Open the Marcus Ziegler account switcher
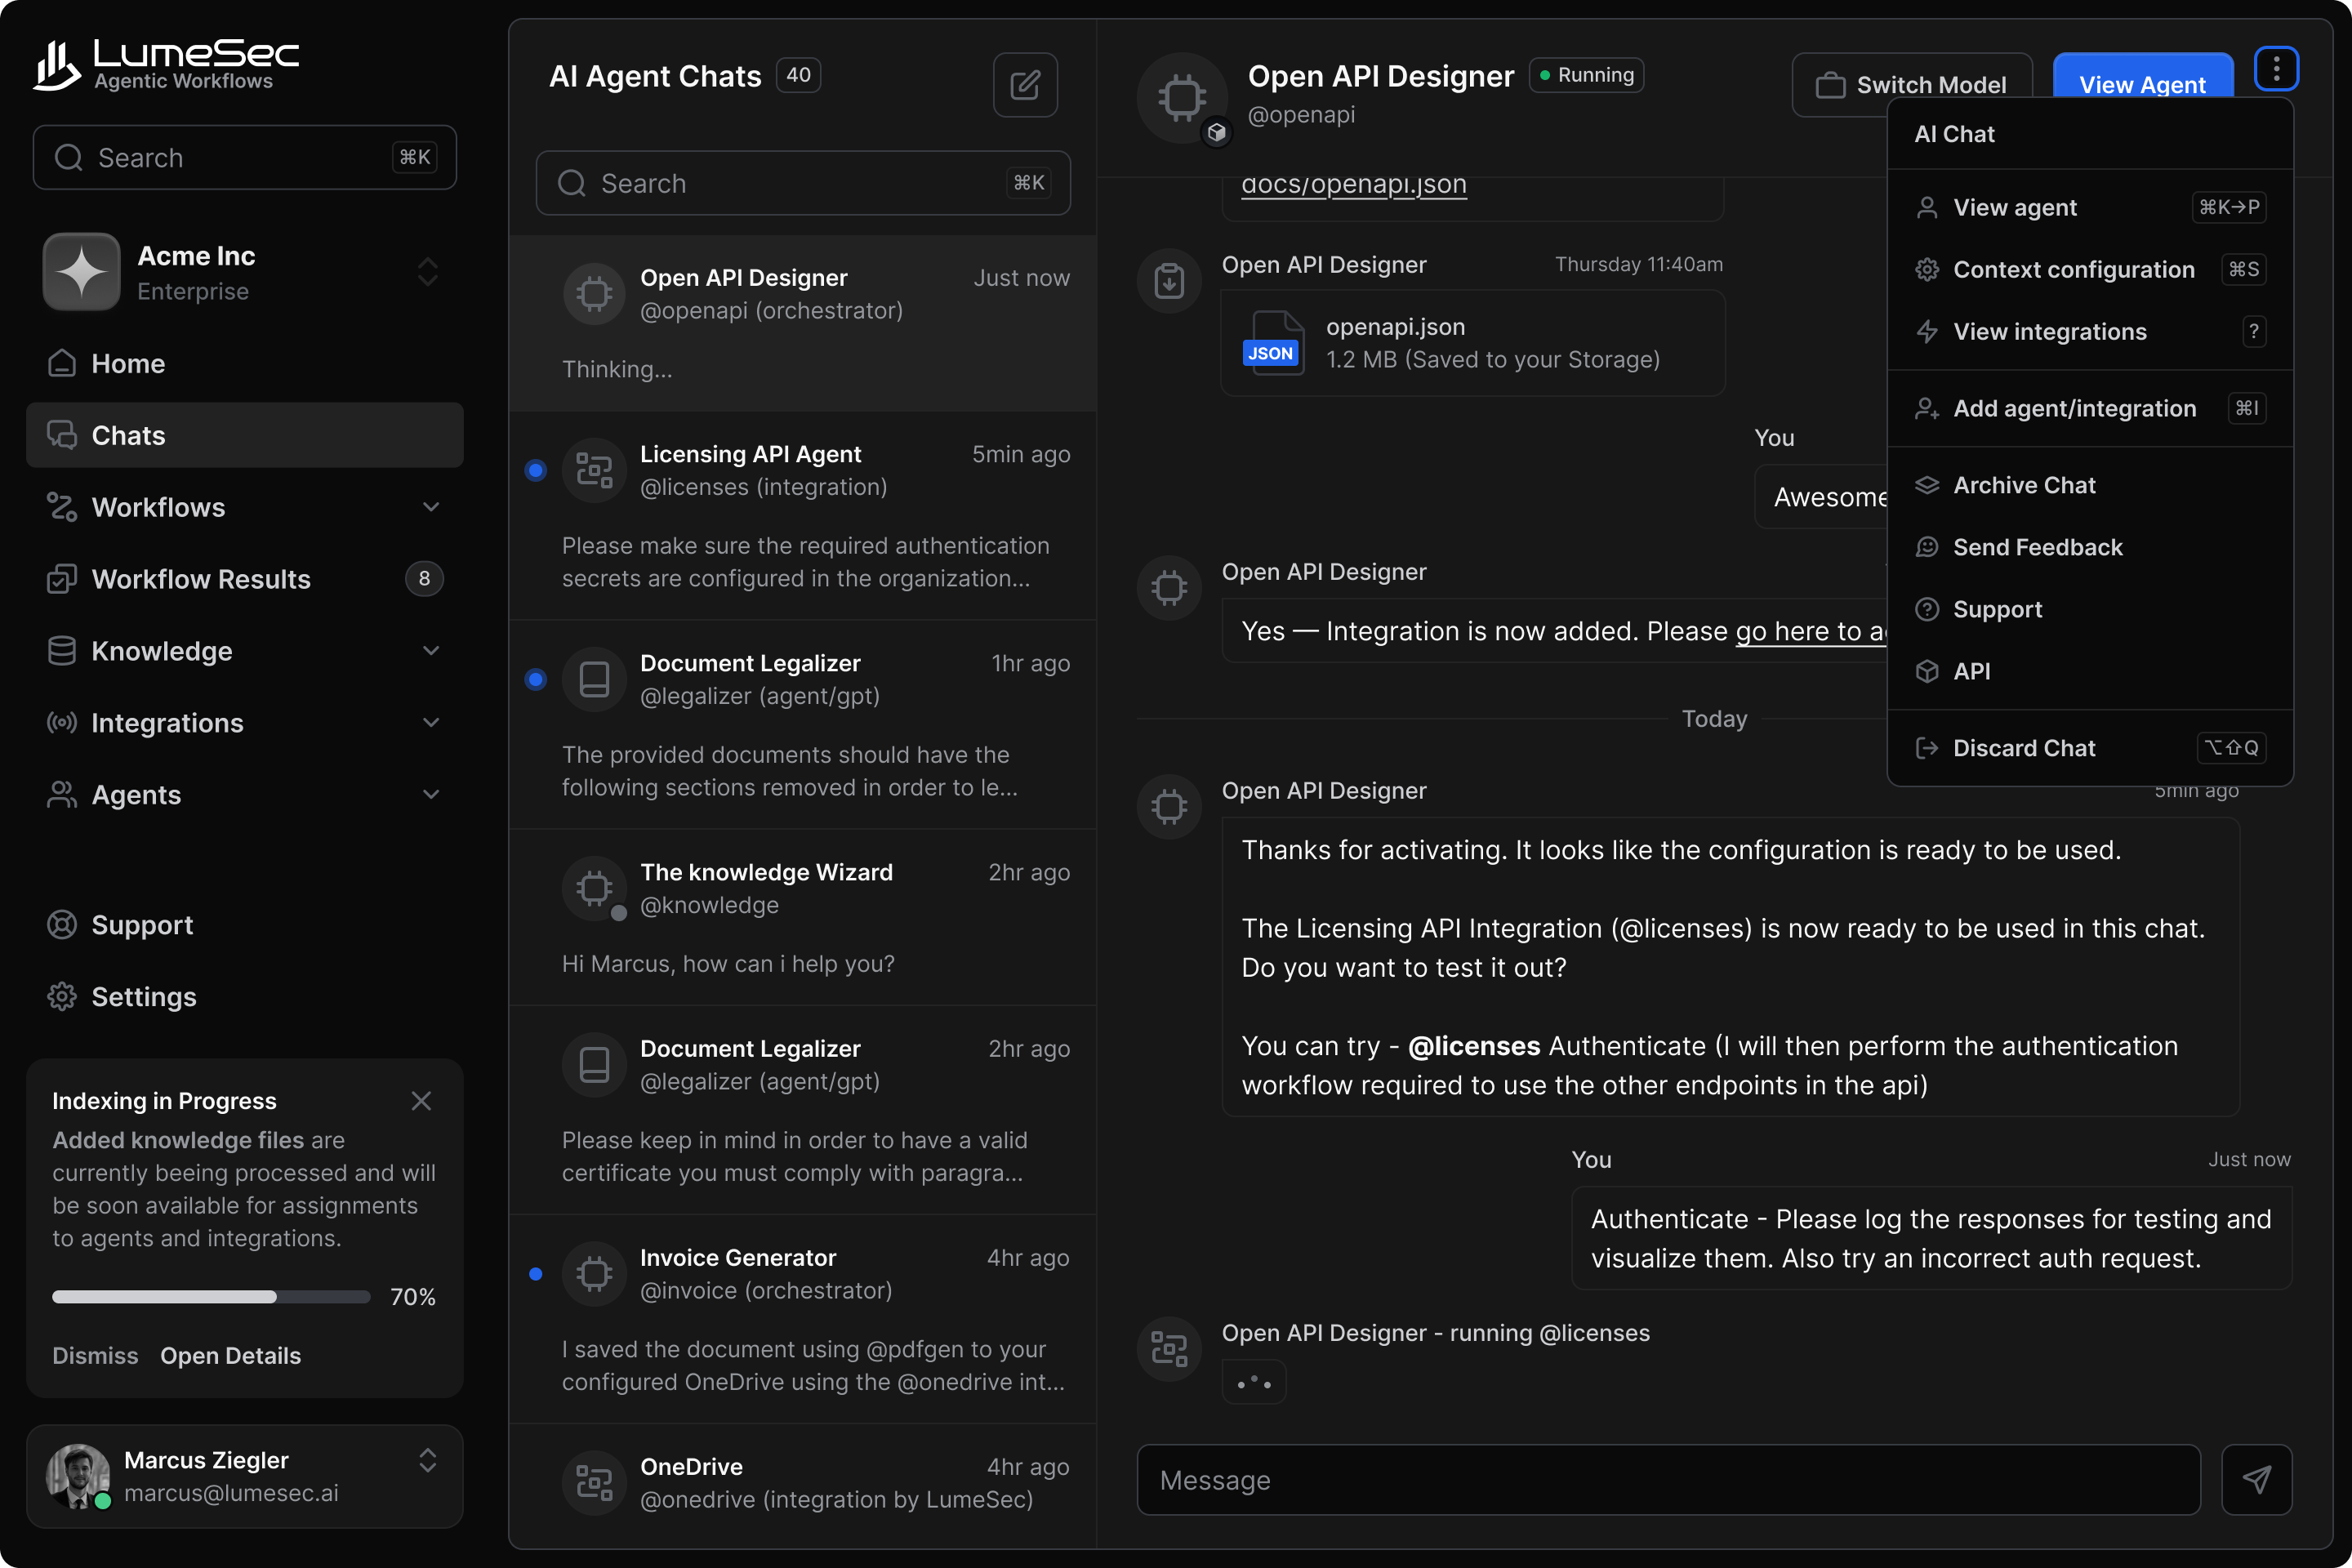Screen dimensions: 2352x1568 (x=428, y=1461)
